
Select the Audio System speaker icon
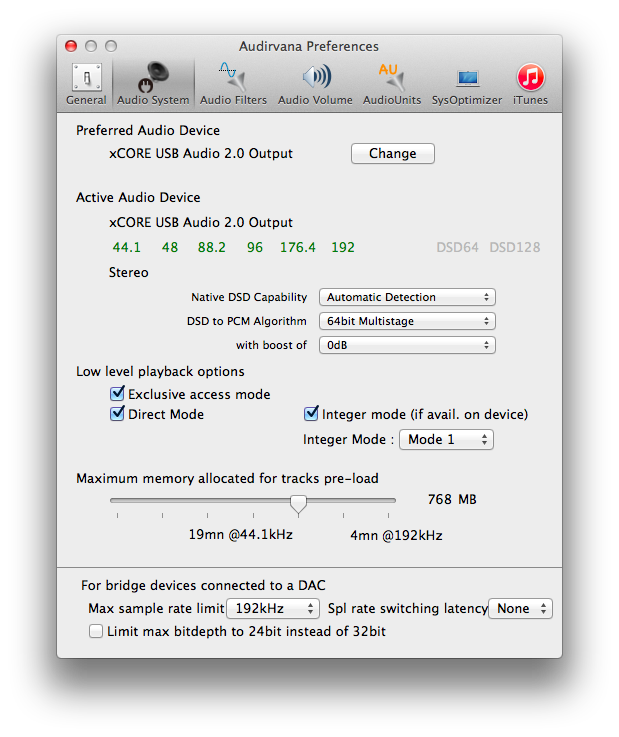click(153, 77)
